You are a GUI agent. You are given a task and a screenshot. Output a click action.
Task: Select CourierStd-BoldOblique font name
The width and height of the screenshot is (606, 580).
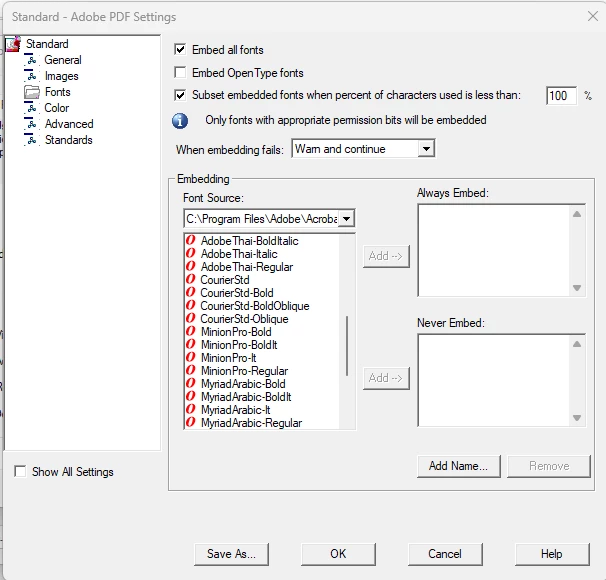255,306
